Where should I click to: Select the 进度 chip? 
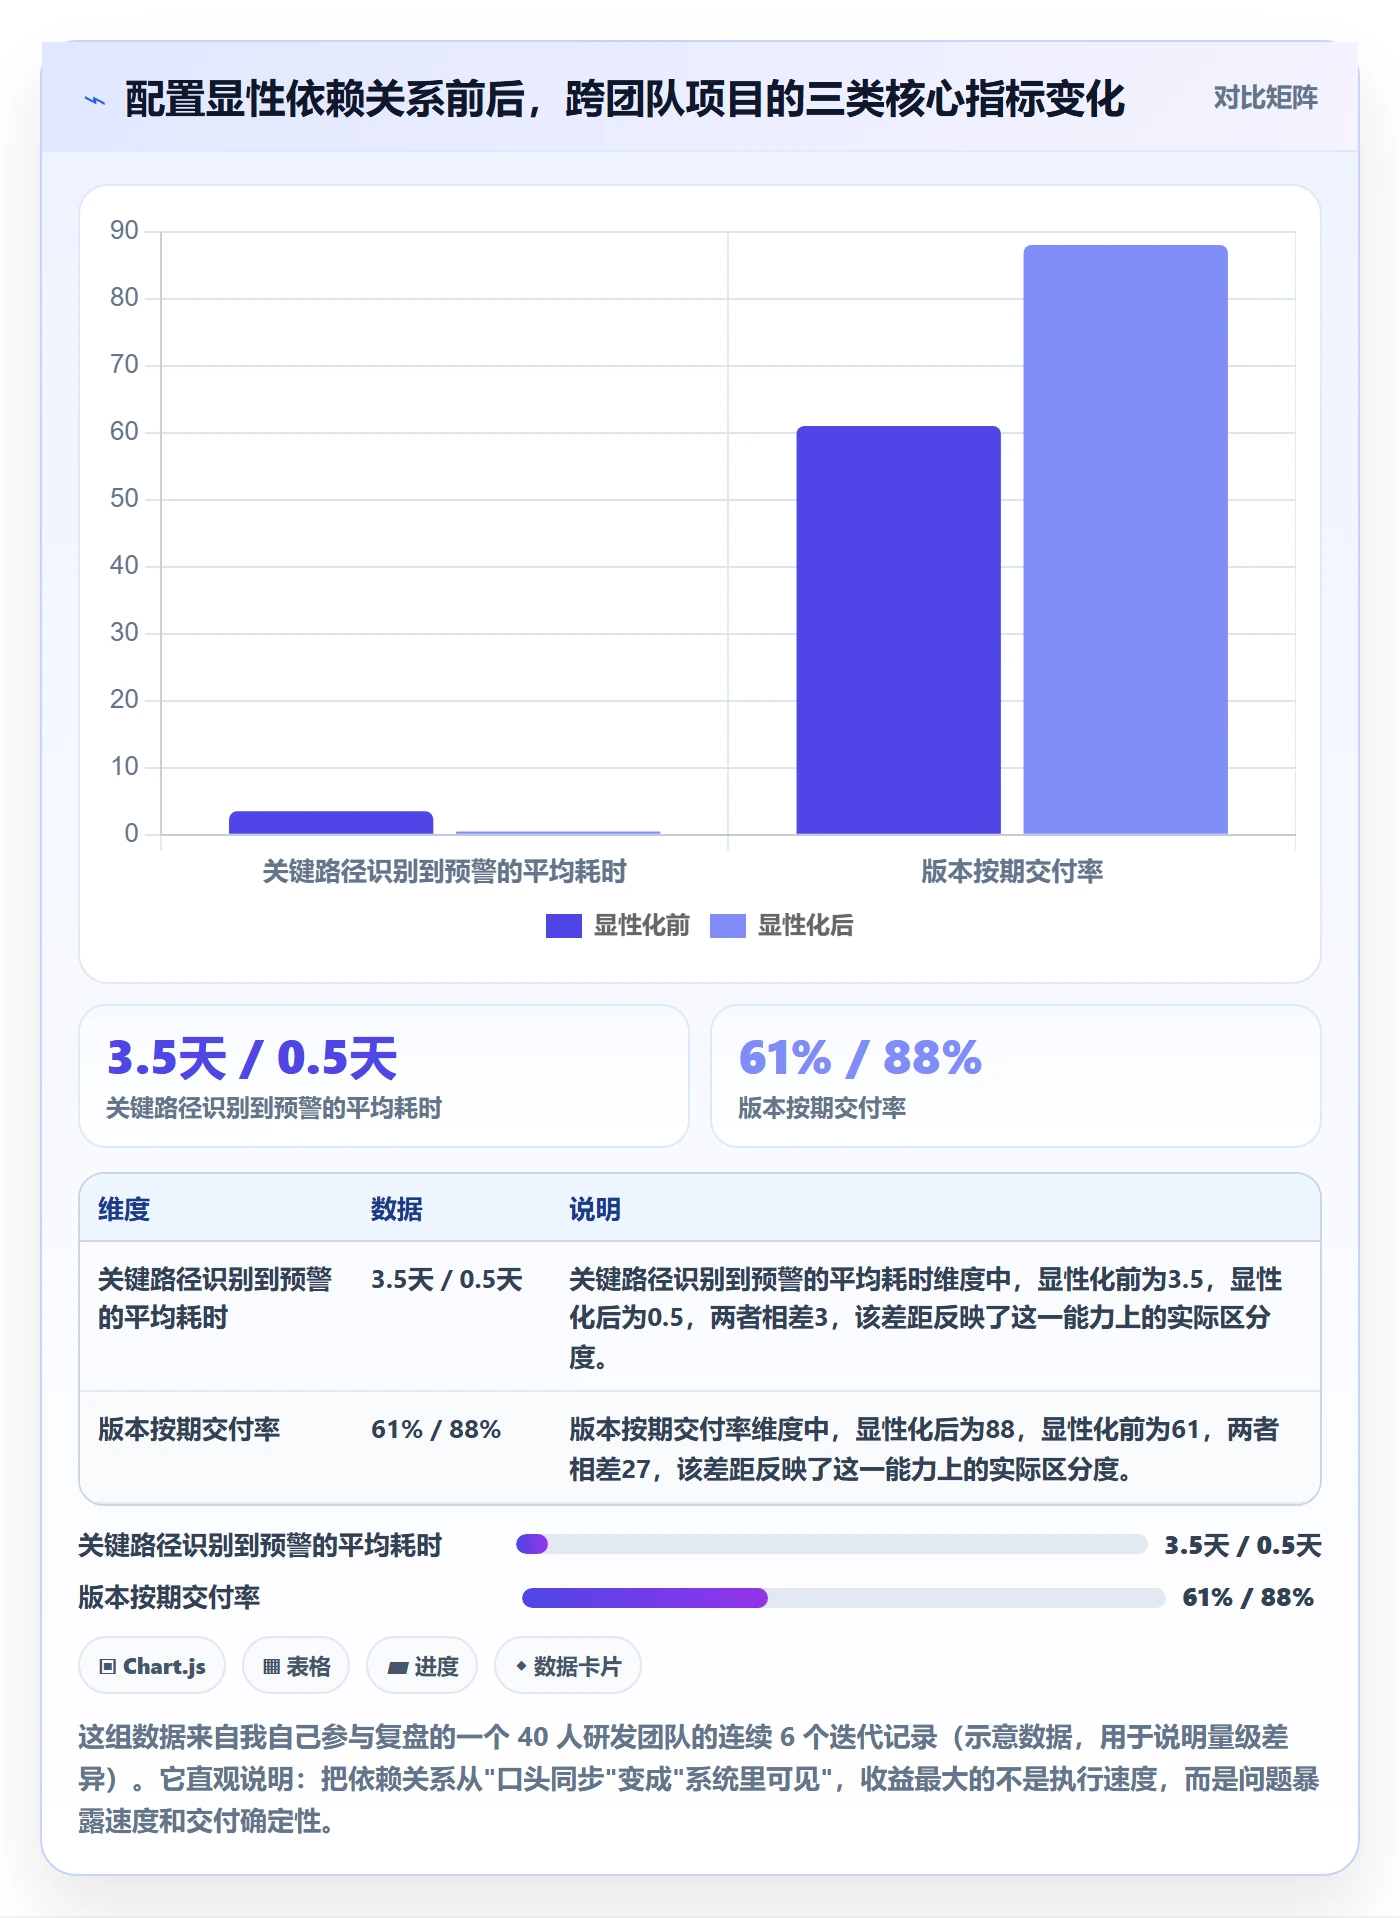pos(422,1666)
